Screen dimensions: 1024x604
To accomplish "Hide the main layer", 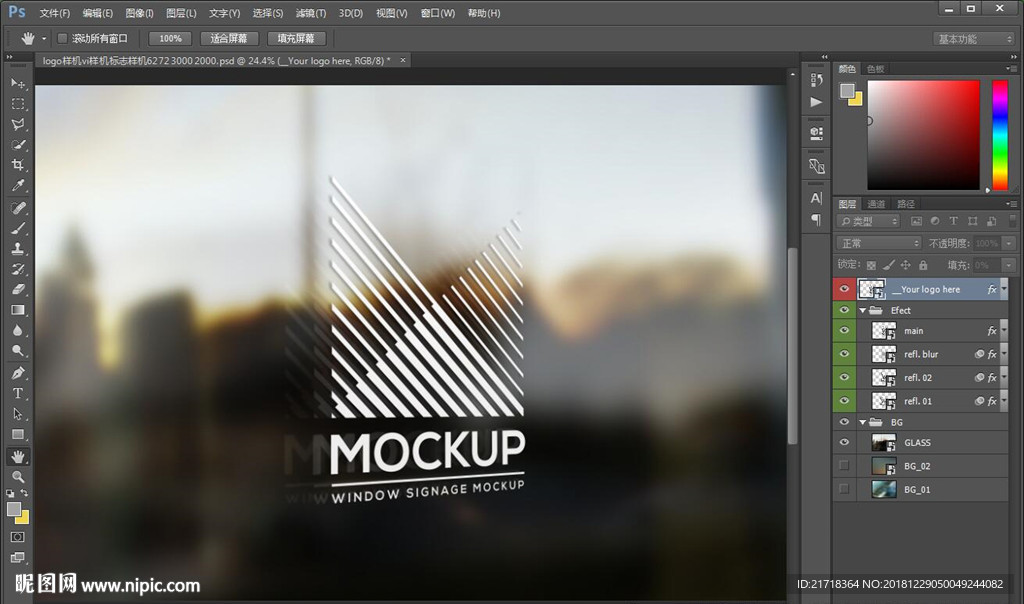I will [844, 330].
